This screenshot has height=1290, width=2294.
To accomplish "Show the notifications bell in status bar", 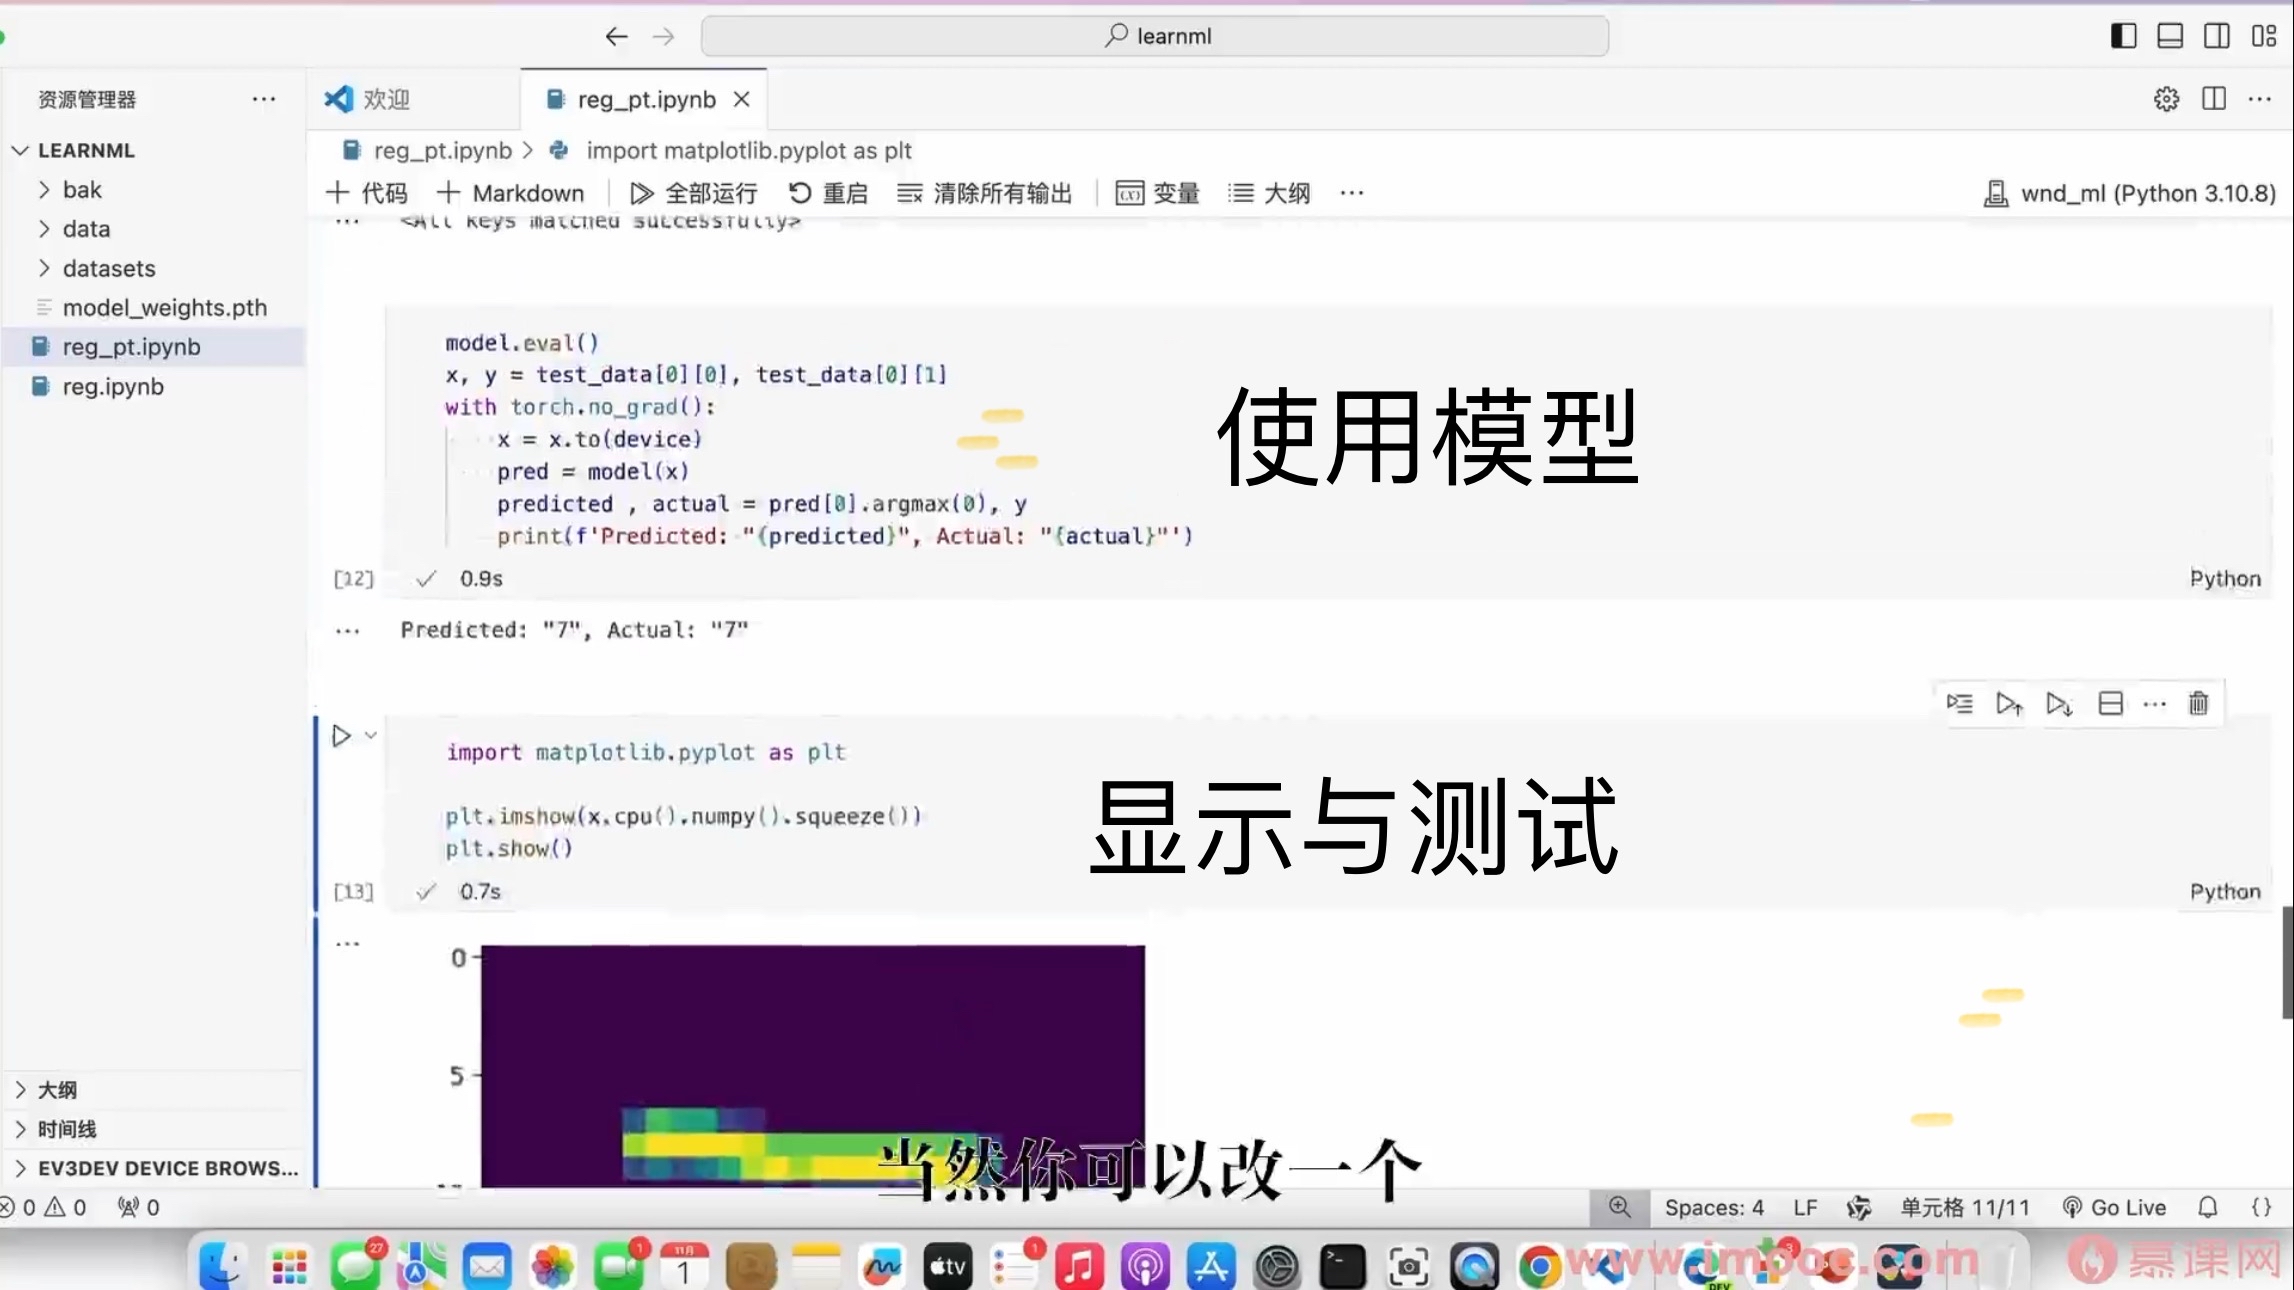I will (2208, 1207).
